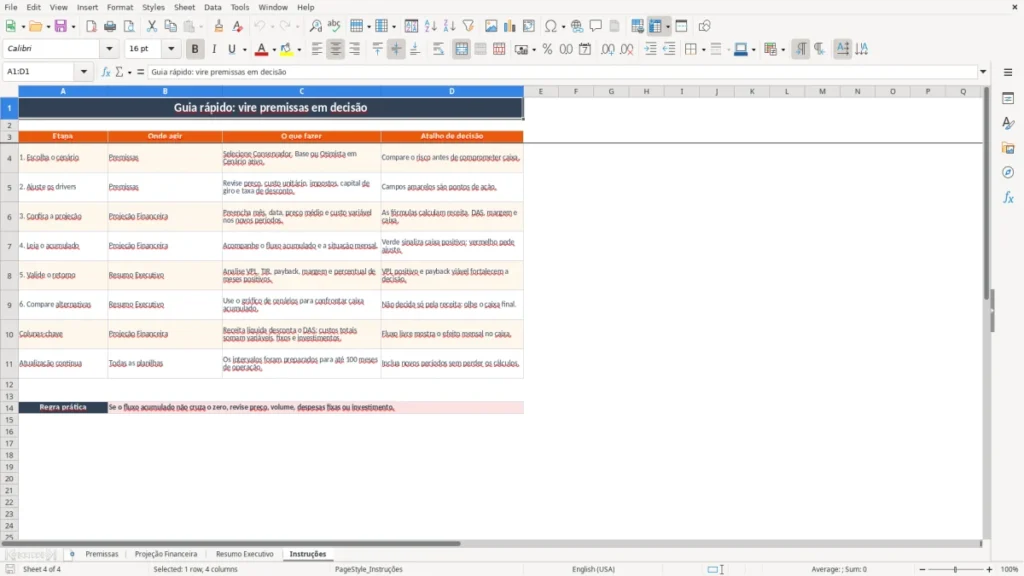Click the AutoFilter funnel icon
The width and height of the screenshot is (1024, 576).
tap(468, 26)
